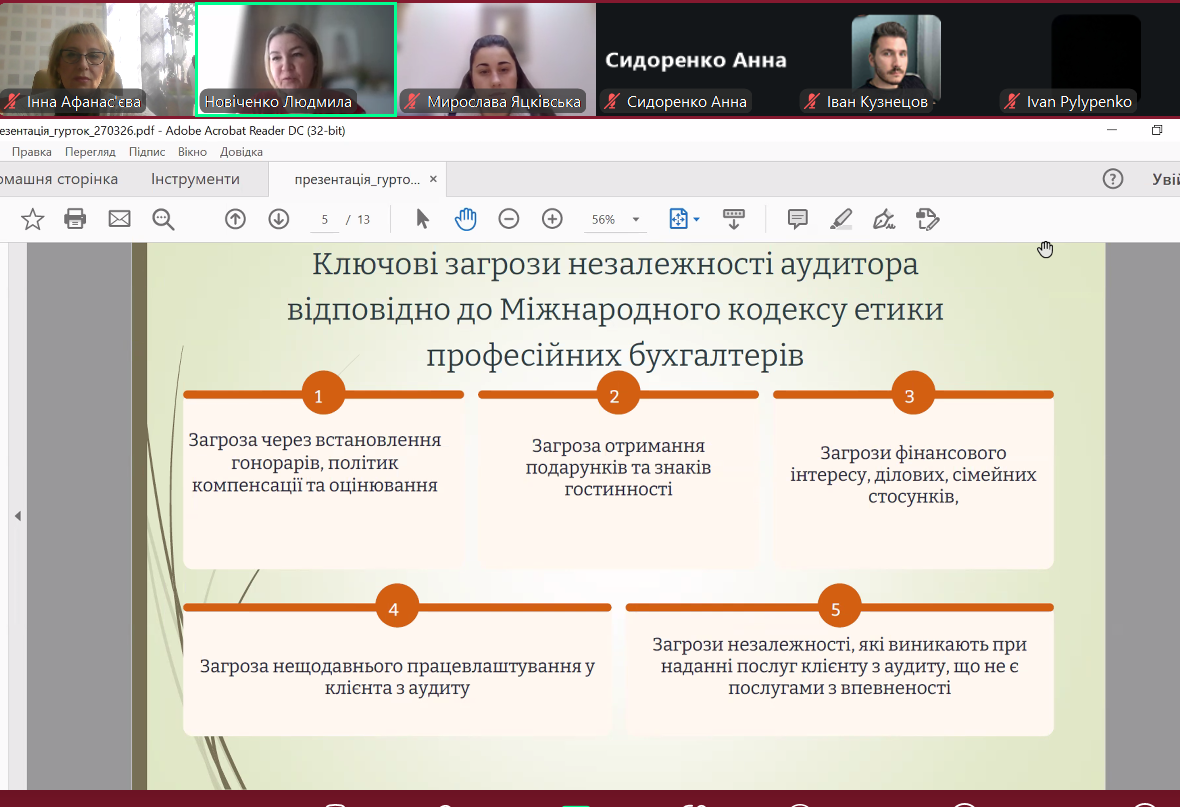This screenshot has width=1180, height=807.
Task: Close the презентація_гурток document tab
Action: (x=433, y=180)
